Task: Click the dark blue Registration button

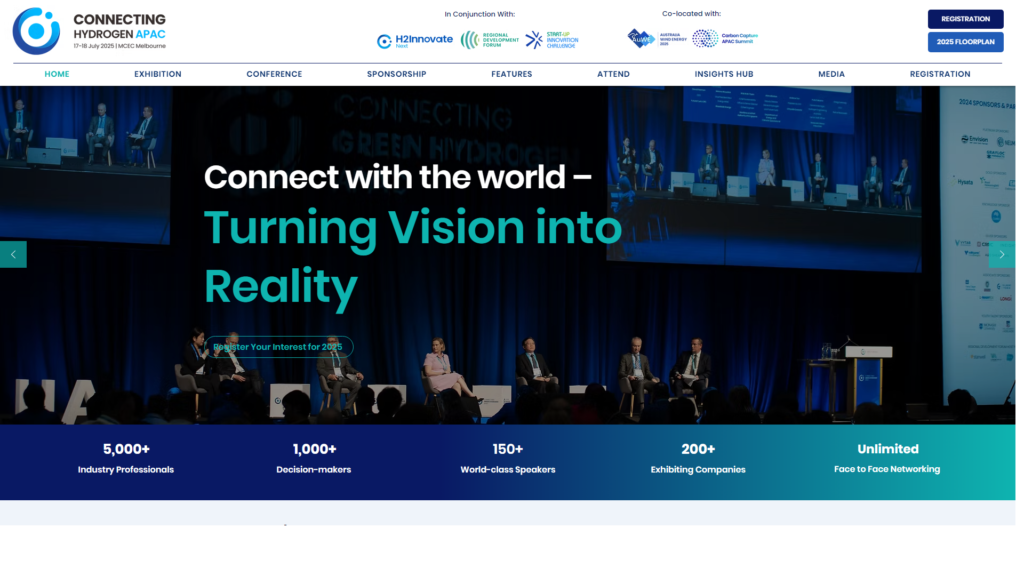Action: (x=965, y=19)
